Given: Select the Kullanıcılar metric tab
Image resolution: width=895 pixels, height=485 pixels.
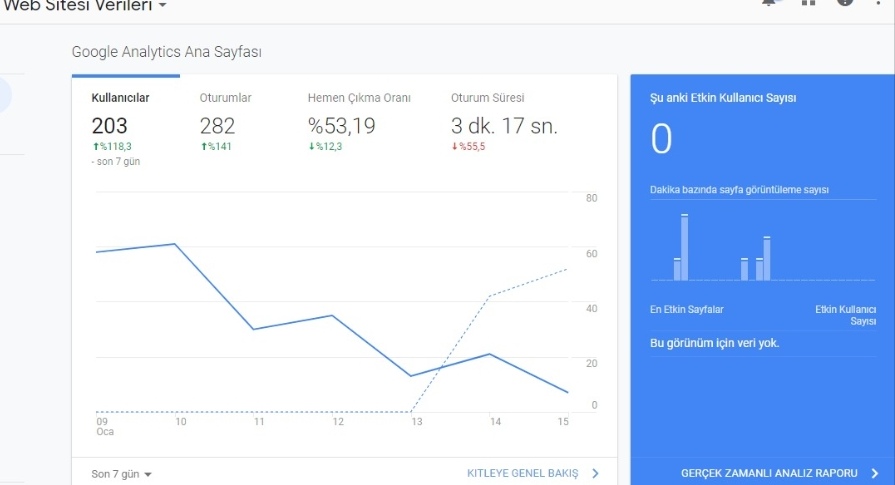Looking at the screenshot, I should (120, 98).
